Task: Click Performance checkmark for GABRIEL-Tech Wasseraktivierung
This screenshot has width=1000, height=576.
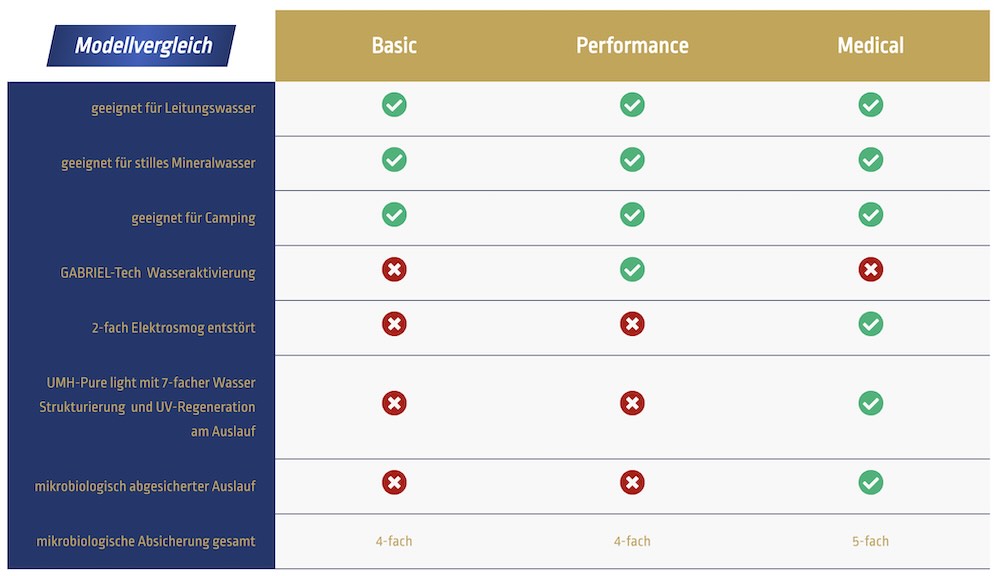Action: pos(632,270)
